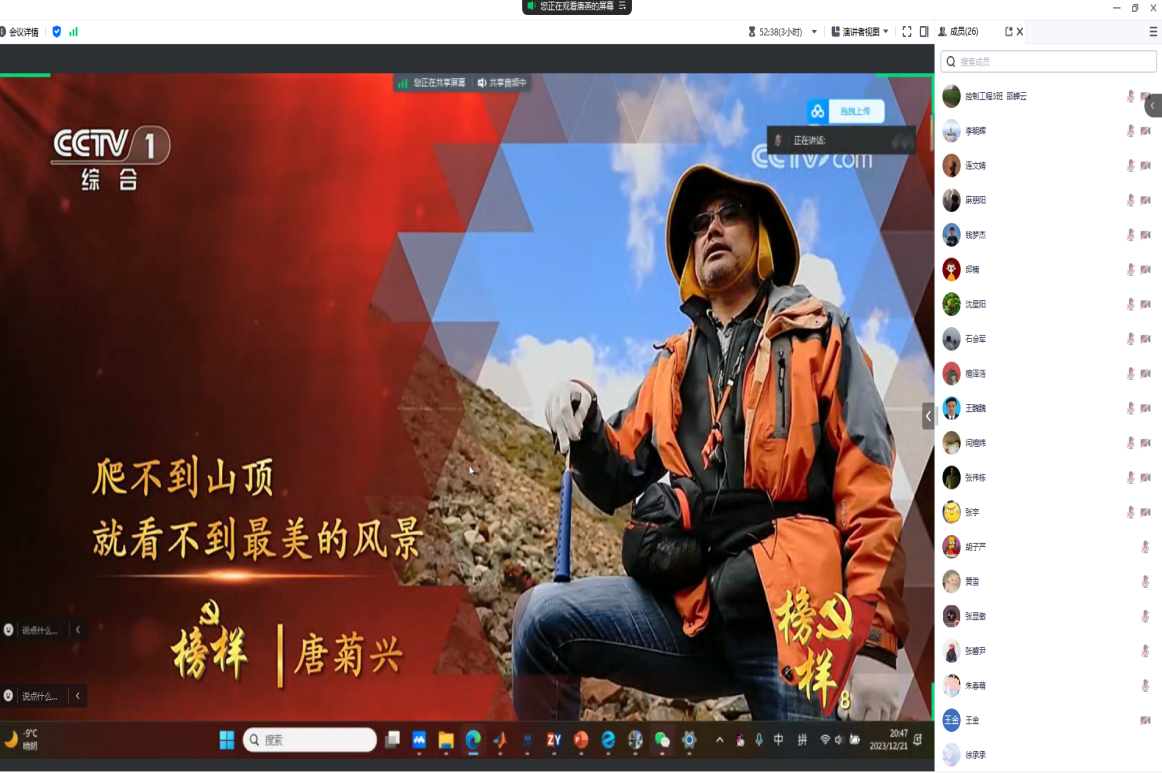Expand the meeting timer dropdown arrow

pos(814,32)
